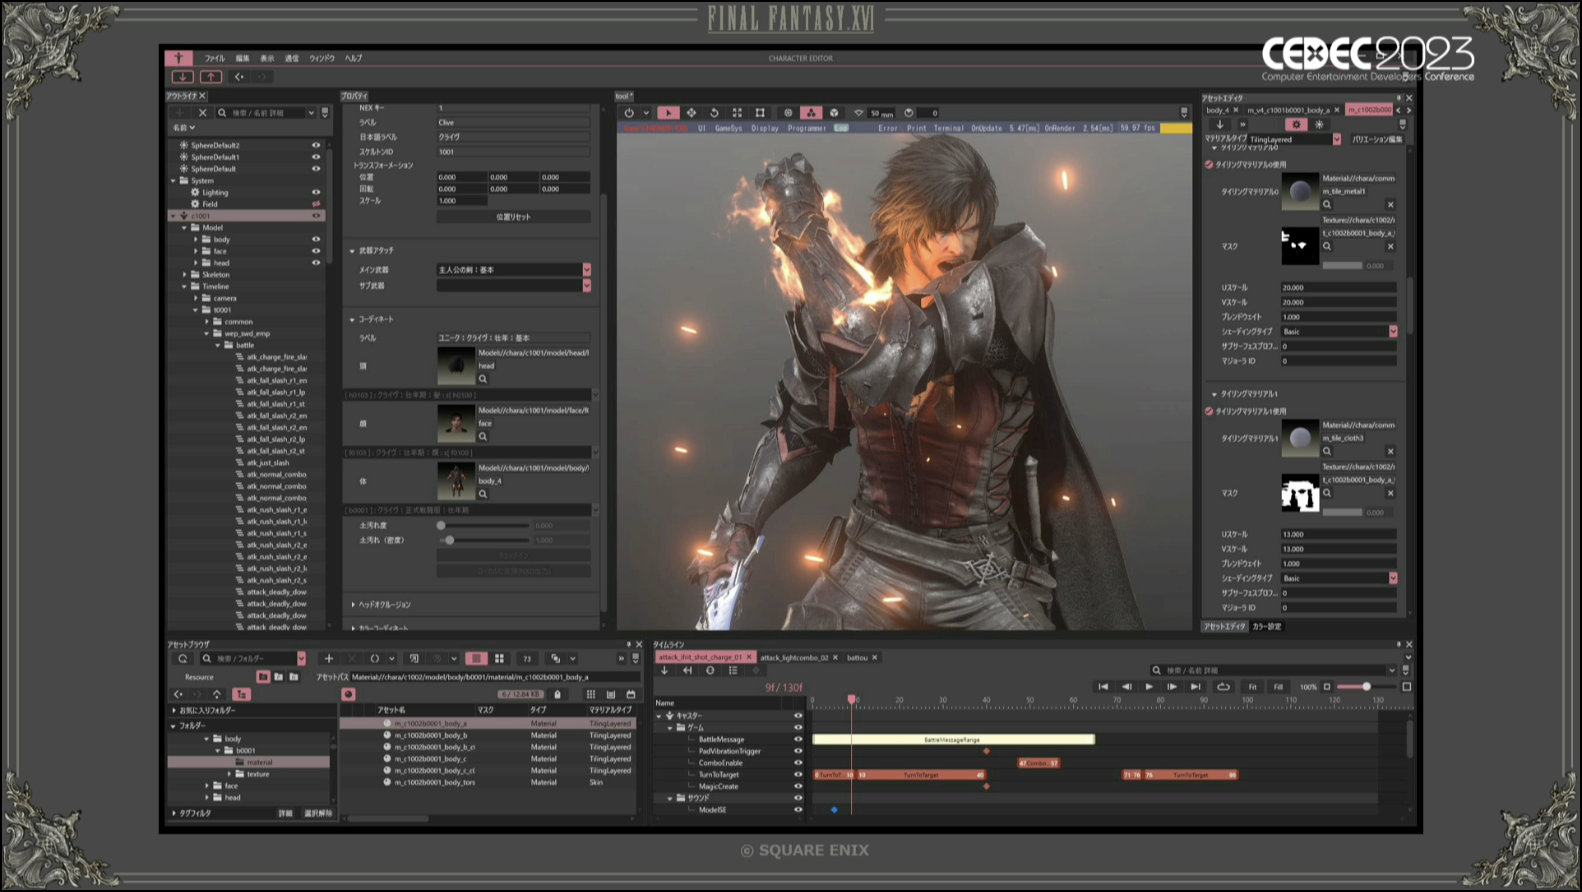
Task: Adjust the timeline zoom slider handle
Action: pos(1366,687)
